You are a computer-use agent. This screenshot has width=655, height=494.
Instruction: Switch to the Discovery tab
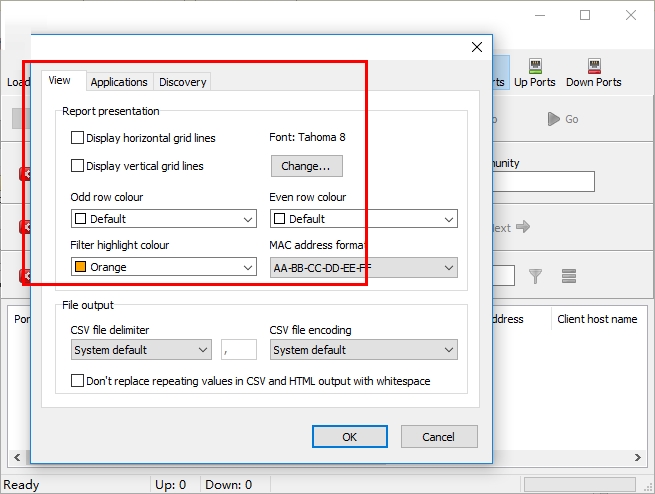point(183,82)
